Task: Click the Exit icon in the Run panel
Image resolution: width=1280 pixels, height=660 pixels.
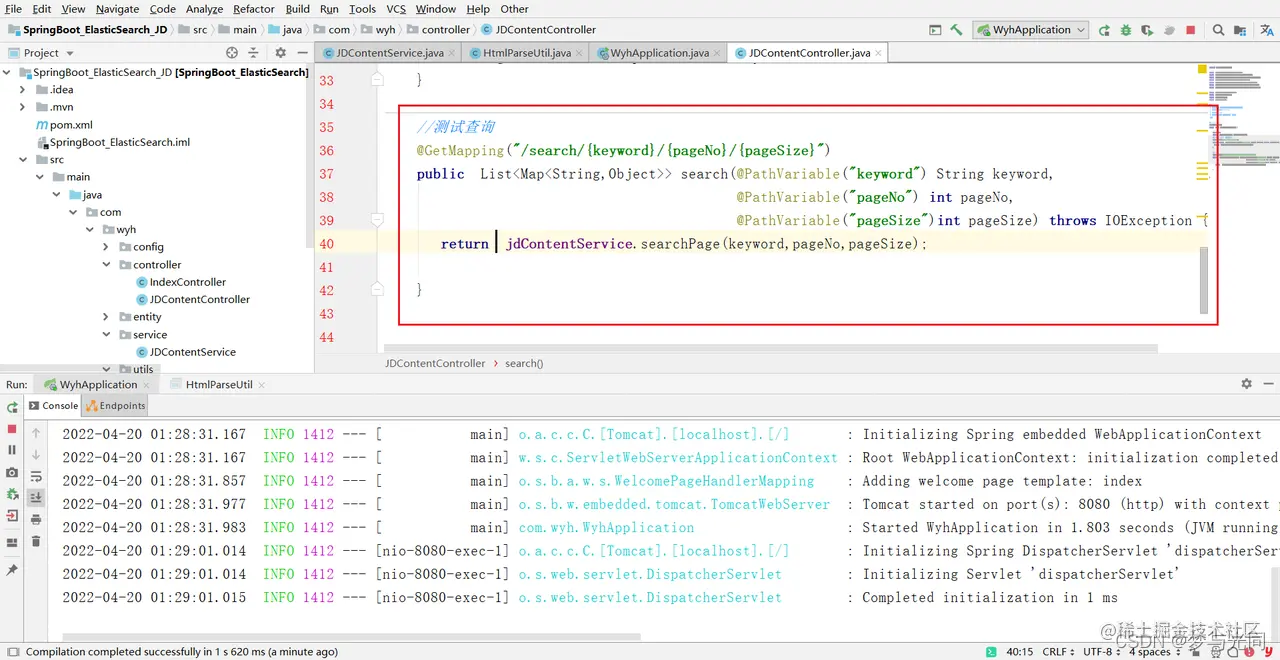Action: pyautogui.click(x=12, y=516)
